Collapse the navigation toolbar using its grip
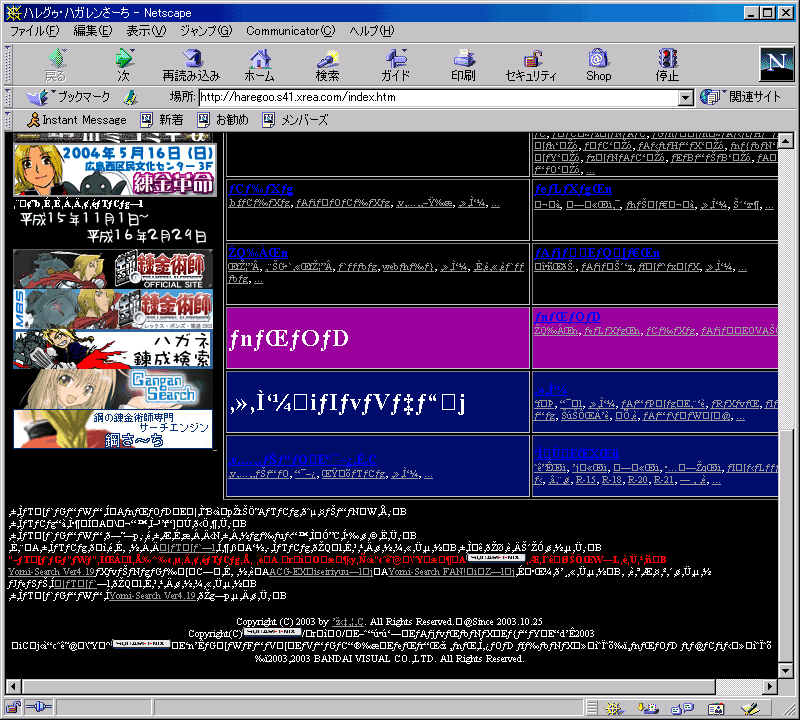The width and height of the screenshot is (800, 720). [x=8, y=65]
